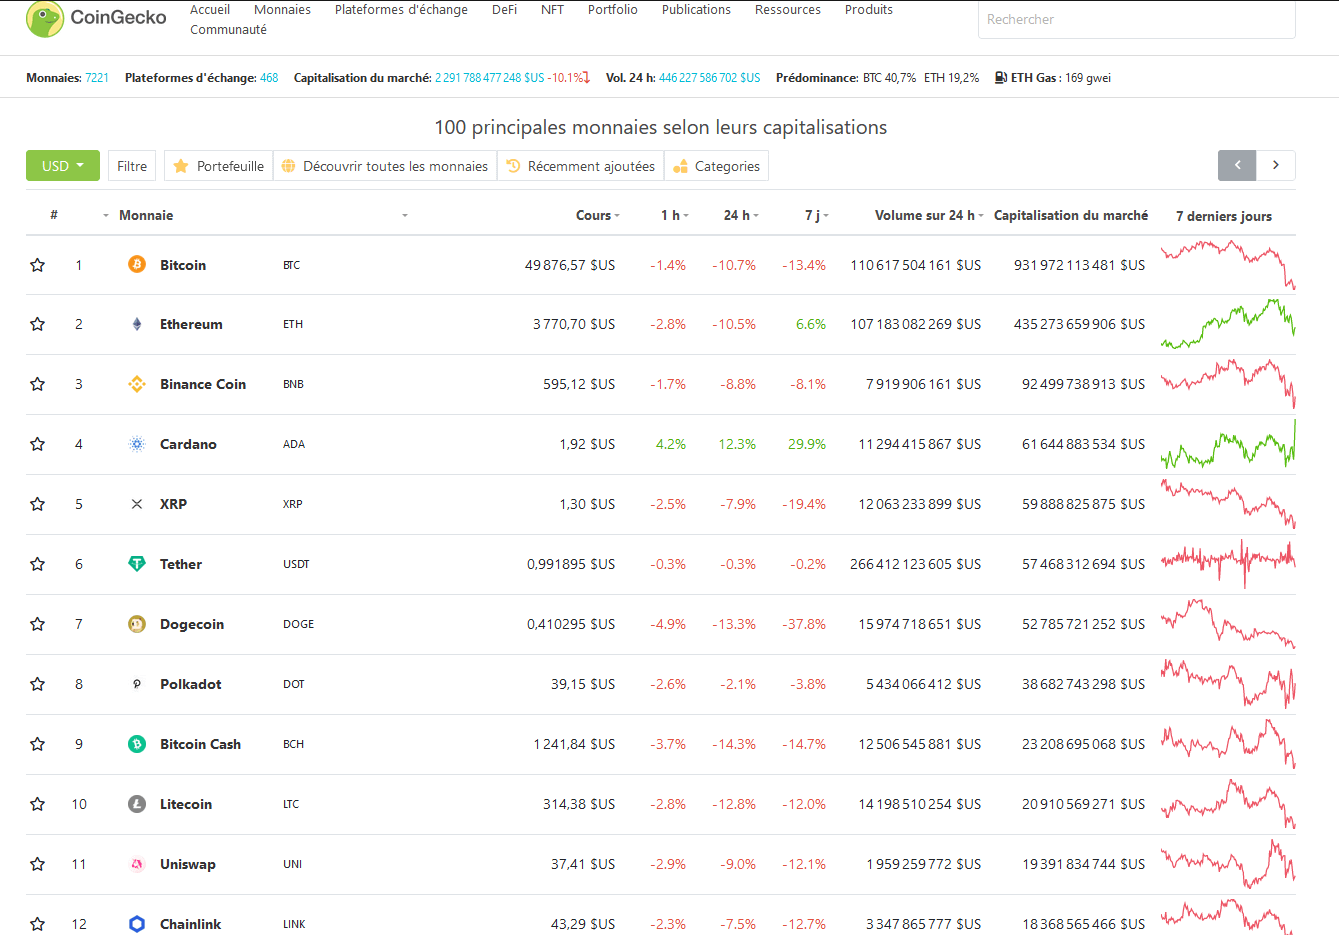The width and height of the screenshot is (1339, 935).
Task: Star Litecoin as a favorite
Action: coord(38,804)
